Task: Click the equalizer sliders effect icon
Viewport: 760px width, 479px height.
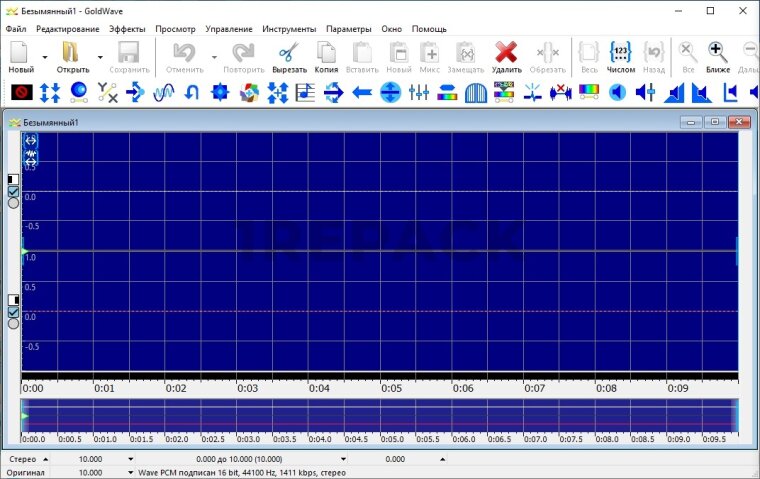Action: [419, 93]
